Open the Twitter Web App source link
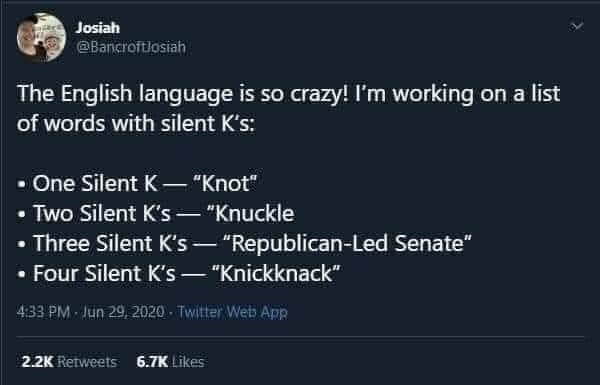The width and height of the screenshot is (600, 385). point(232,312)
